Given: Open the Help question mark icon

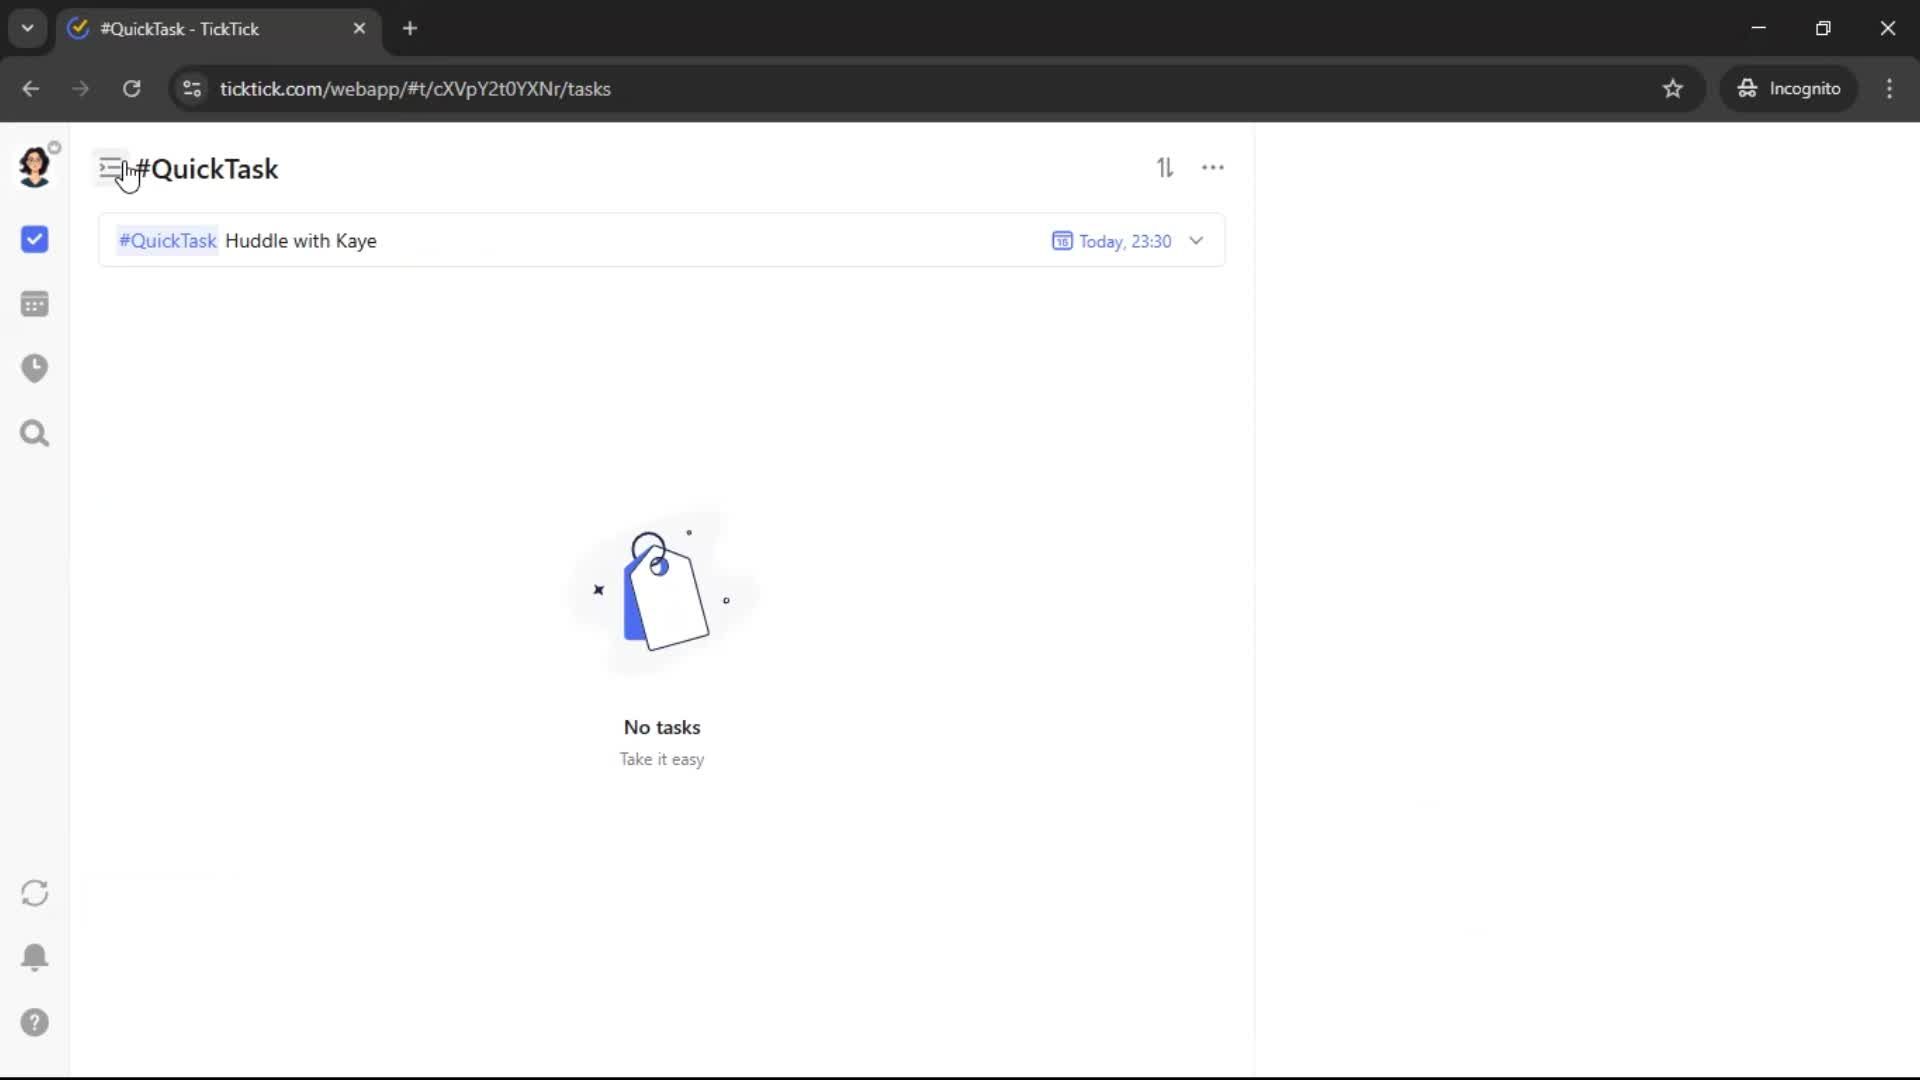Looking at the screenshot, I should click(34, 1023).
